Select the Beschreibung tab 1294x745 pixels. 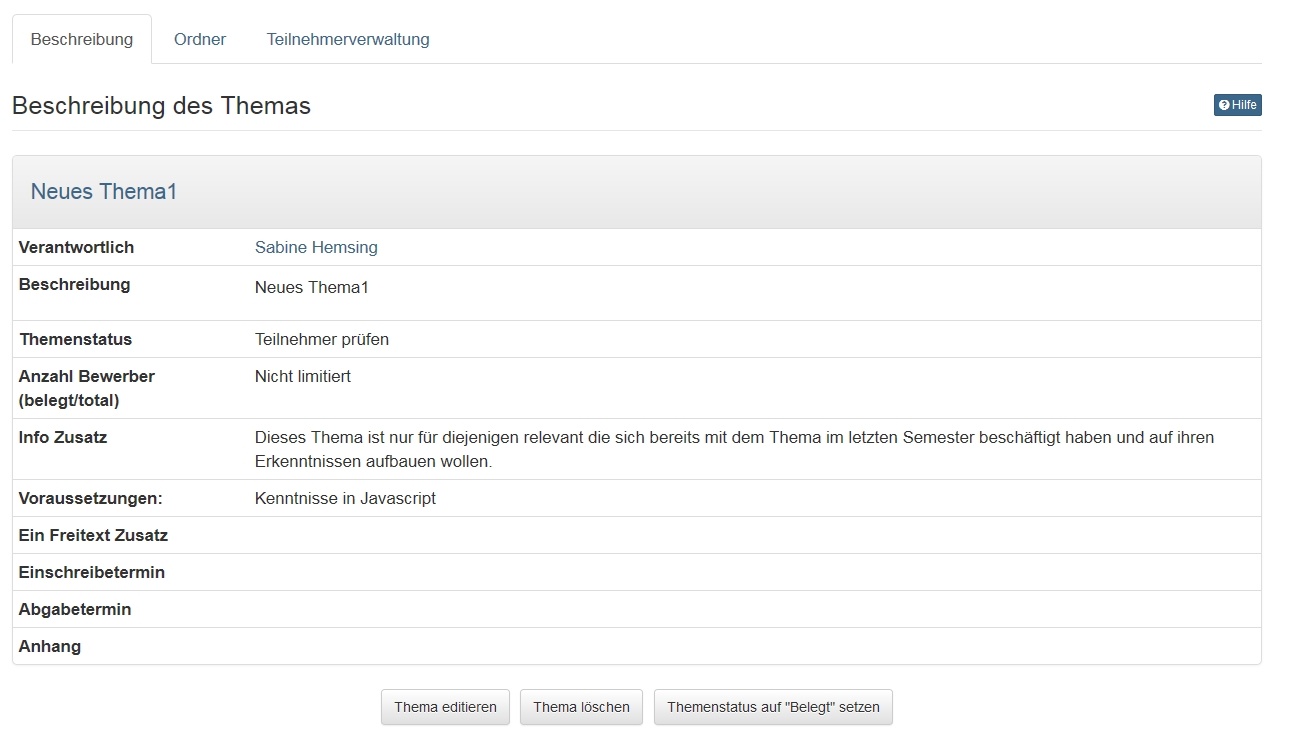tap(82, 40)
